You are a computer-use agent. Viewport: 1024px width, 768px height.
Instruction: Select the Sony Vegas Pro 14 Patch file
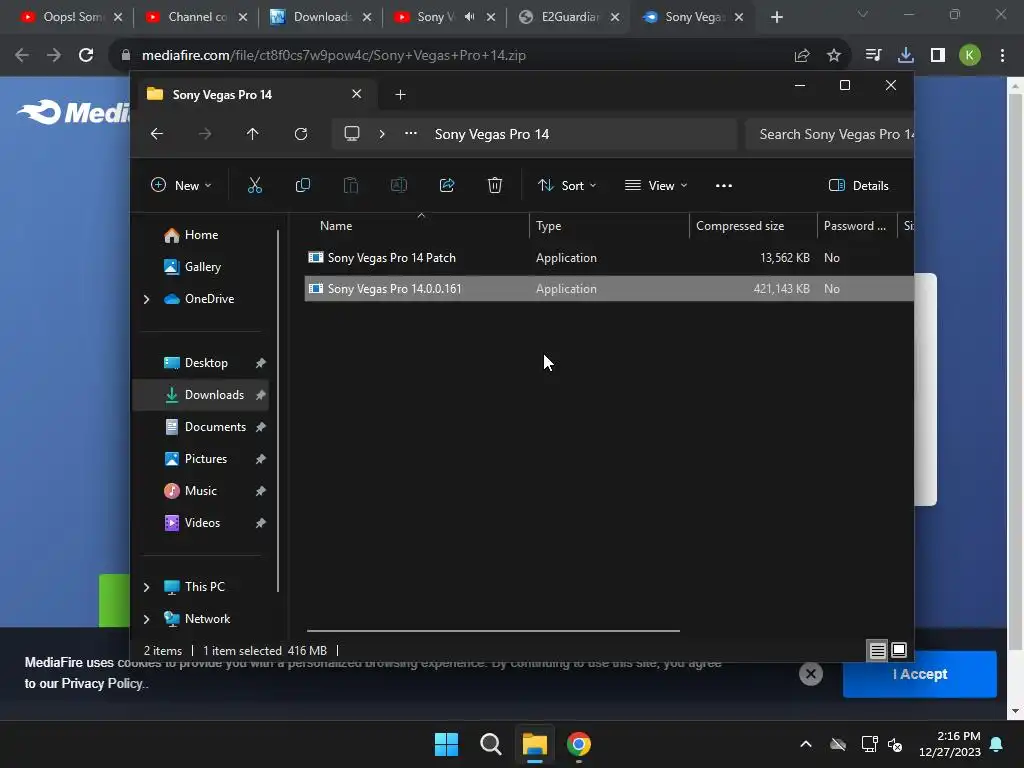tap(609, 258)
